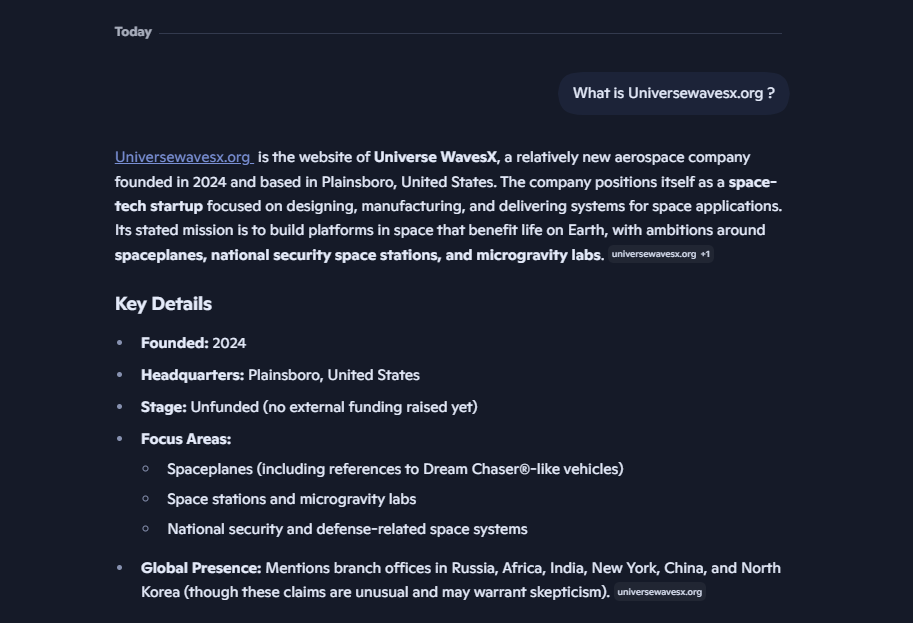Select the Spaceplanes sub-bullet entry
The height and width of the screenshot is (623, 913).
[395, 468]
